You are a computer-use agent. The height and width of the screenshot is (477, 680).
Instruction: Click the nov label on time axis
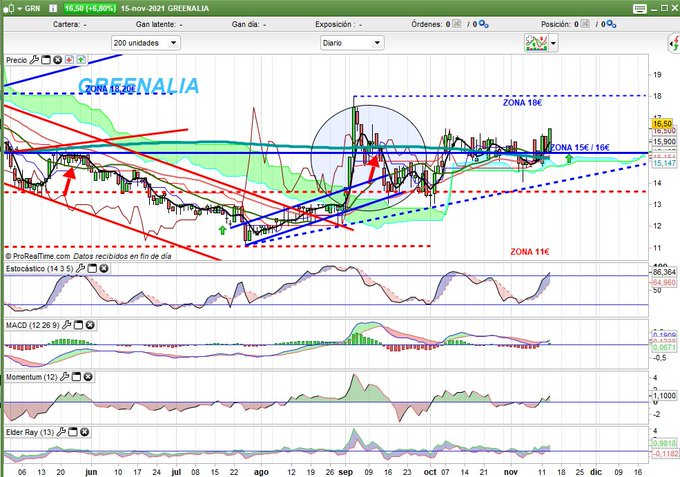(511, 472)
